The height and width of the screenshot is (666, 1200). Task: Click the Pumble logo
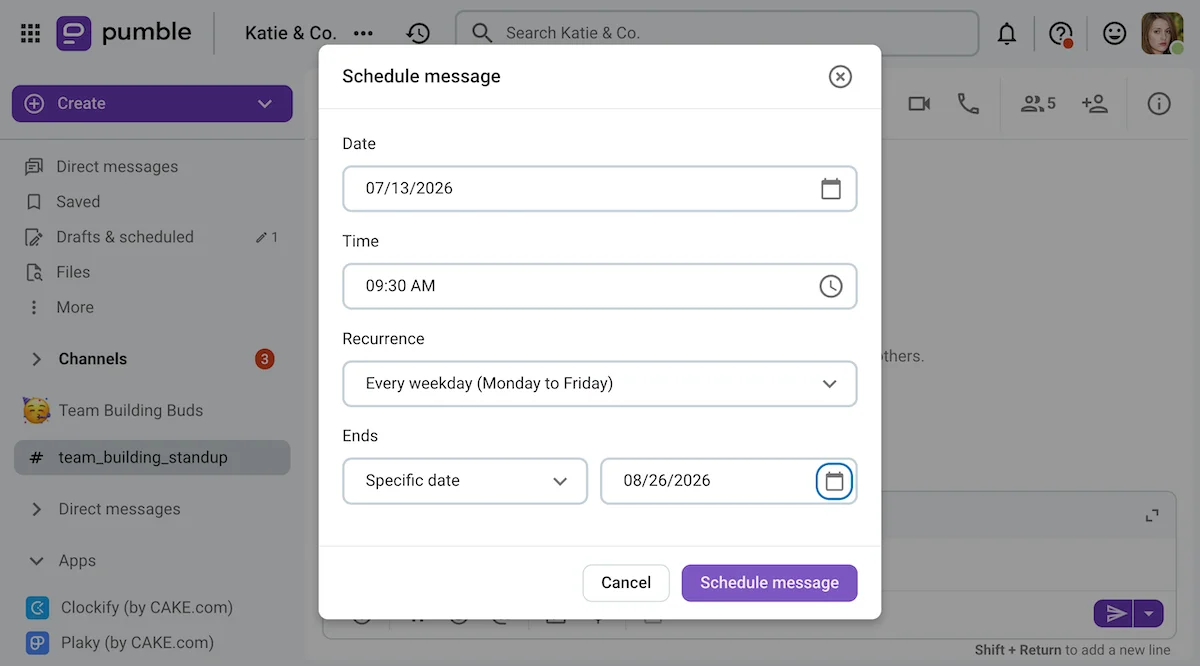pyautogui.click(x=124, y=33)
